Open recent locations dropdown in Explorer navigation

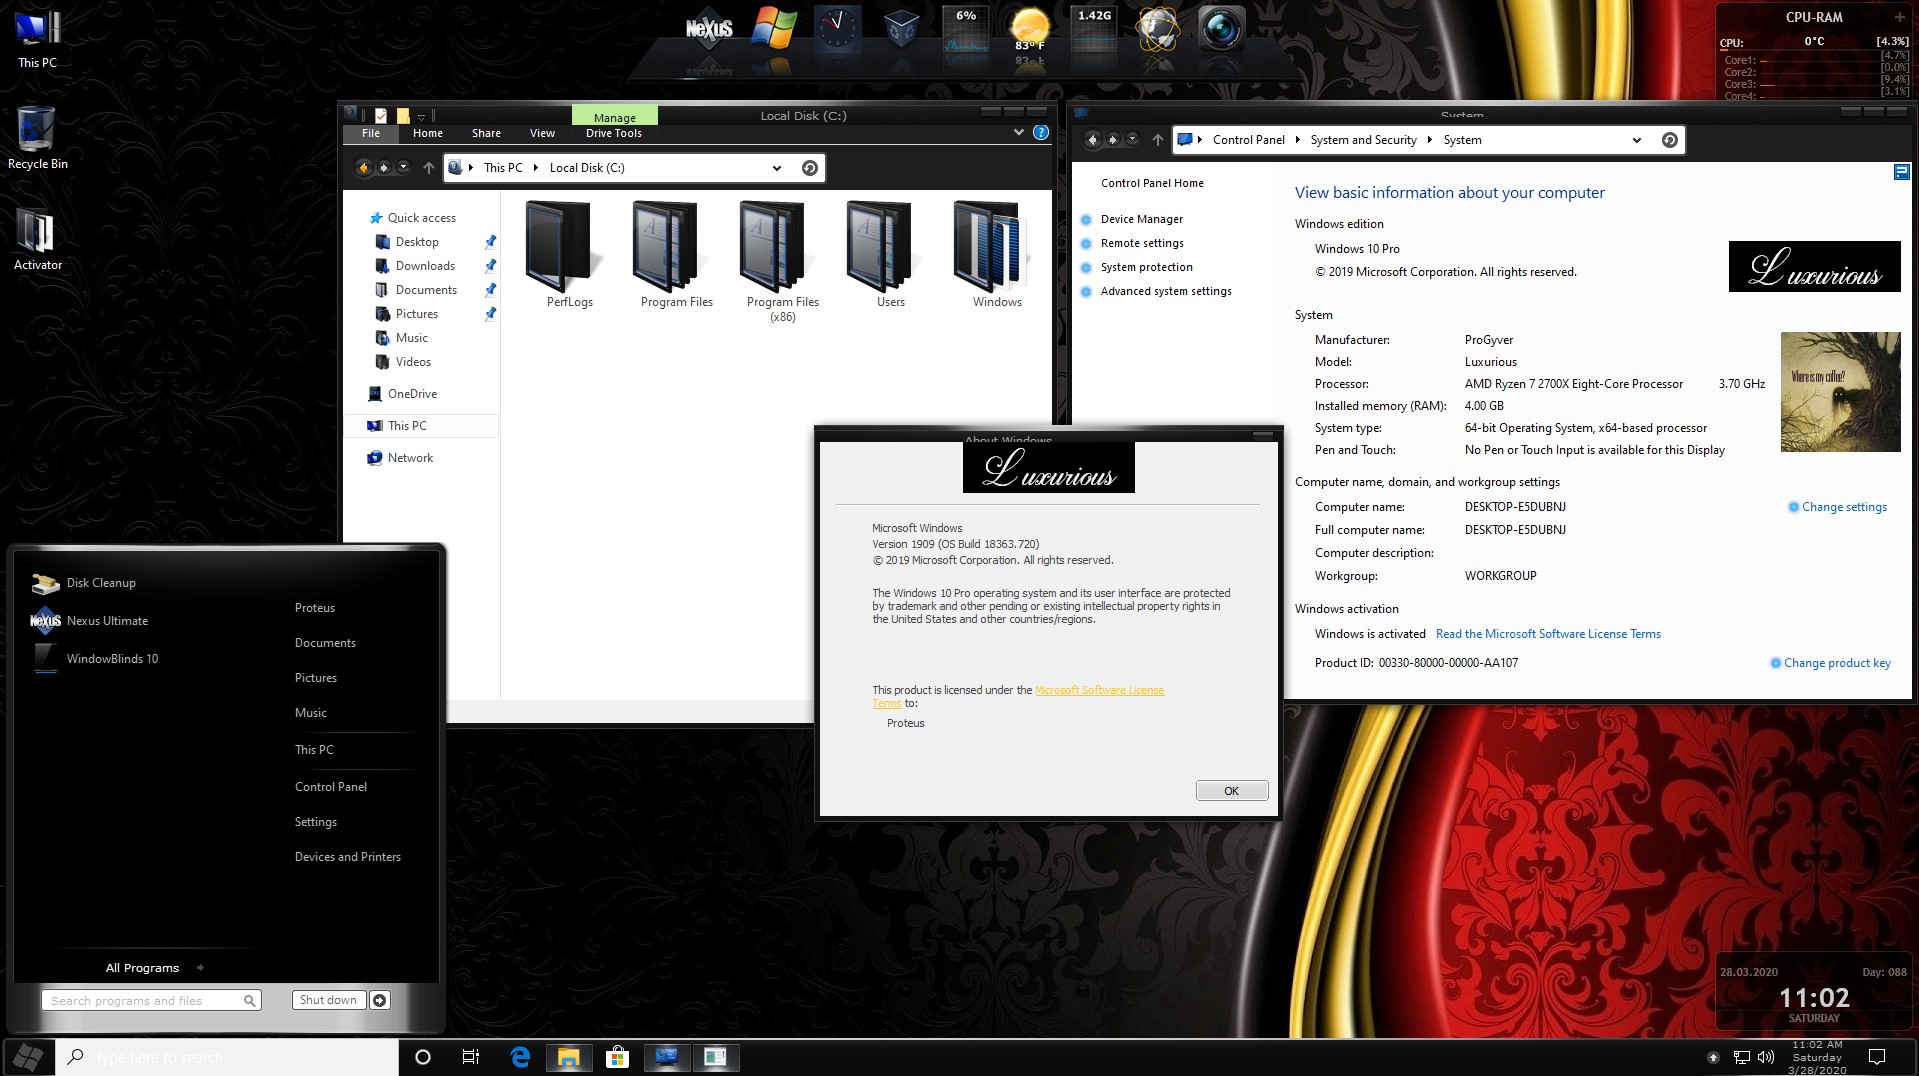pos(403,167)
